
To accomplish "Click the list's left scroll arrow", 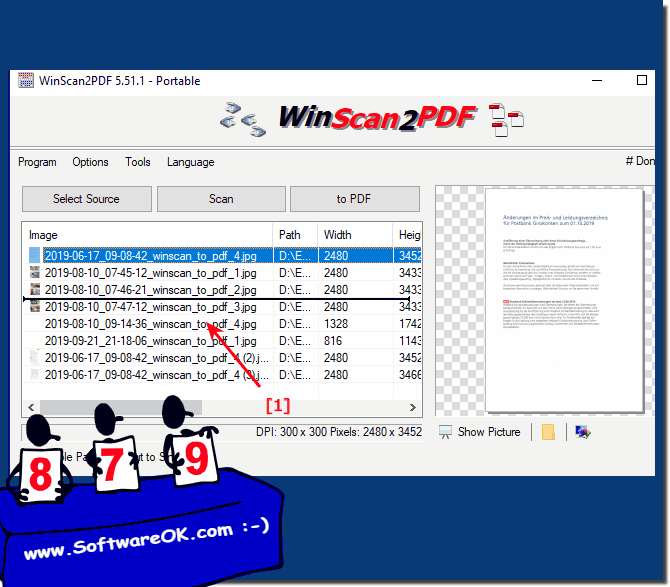I will pyautogui.click(x=31, y=408).
